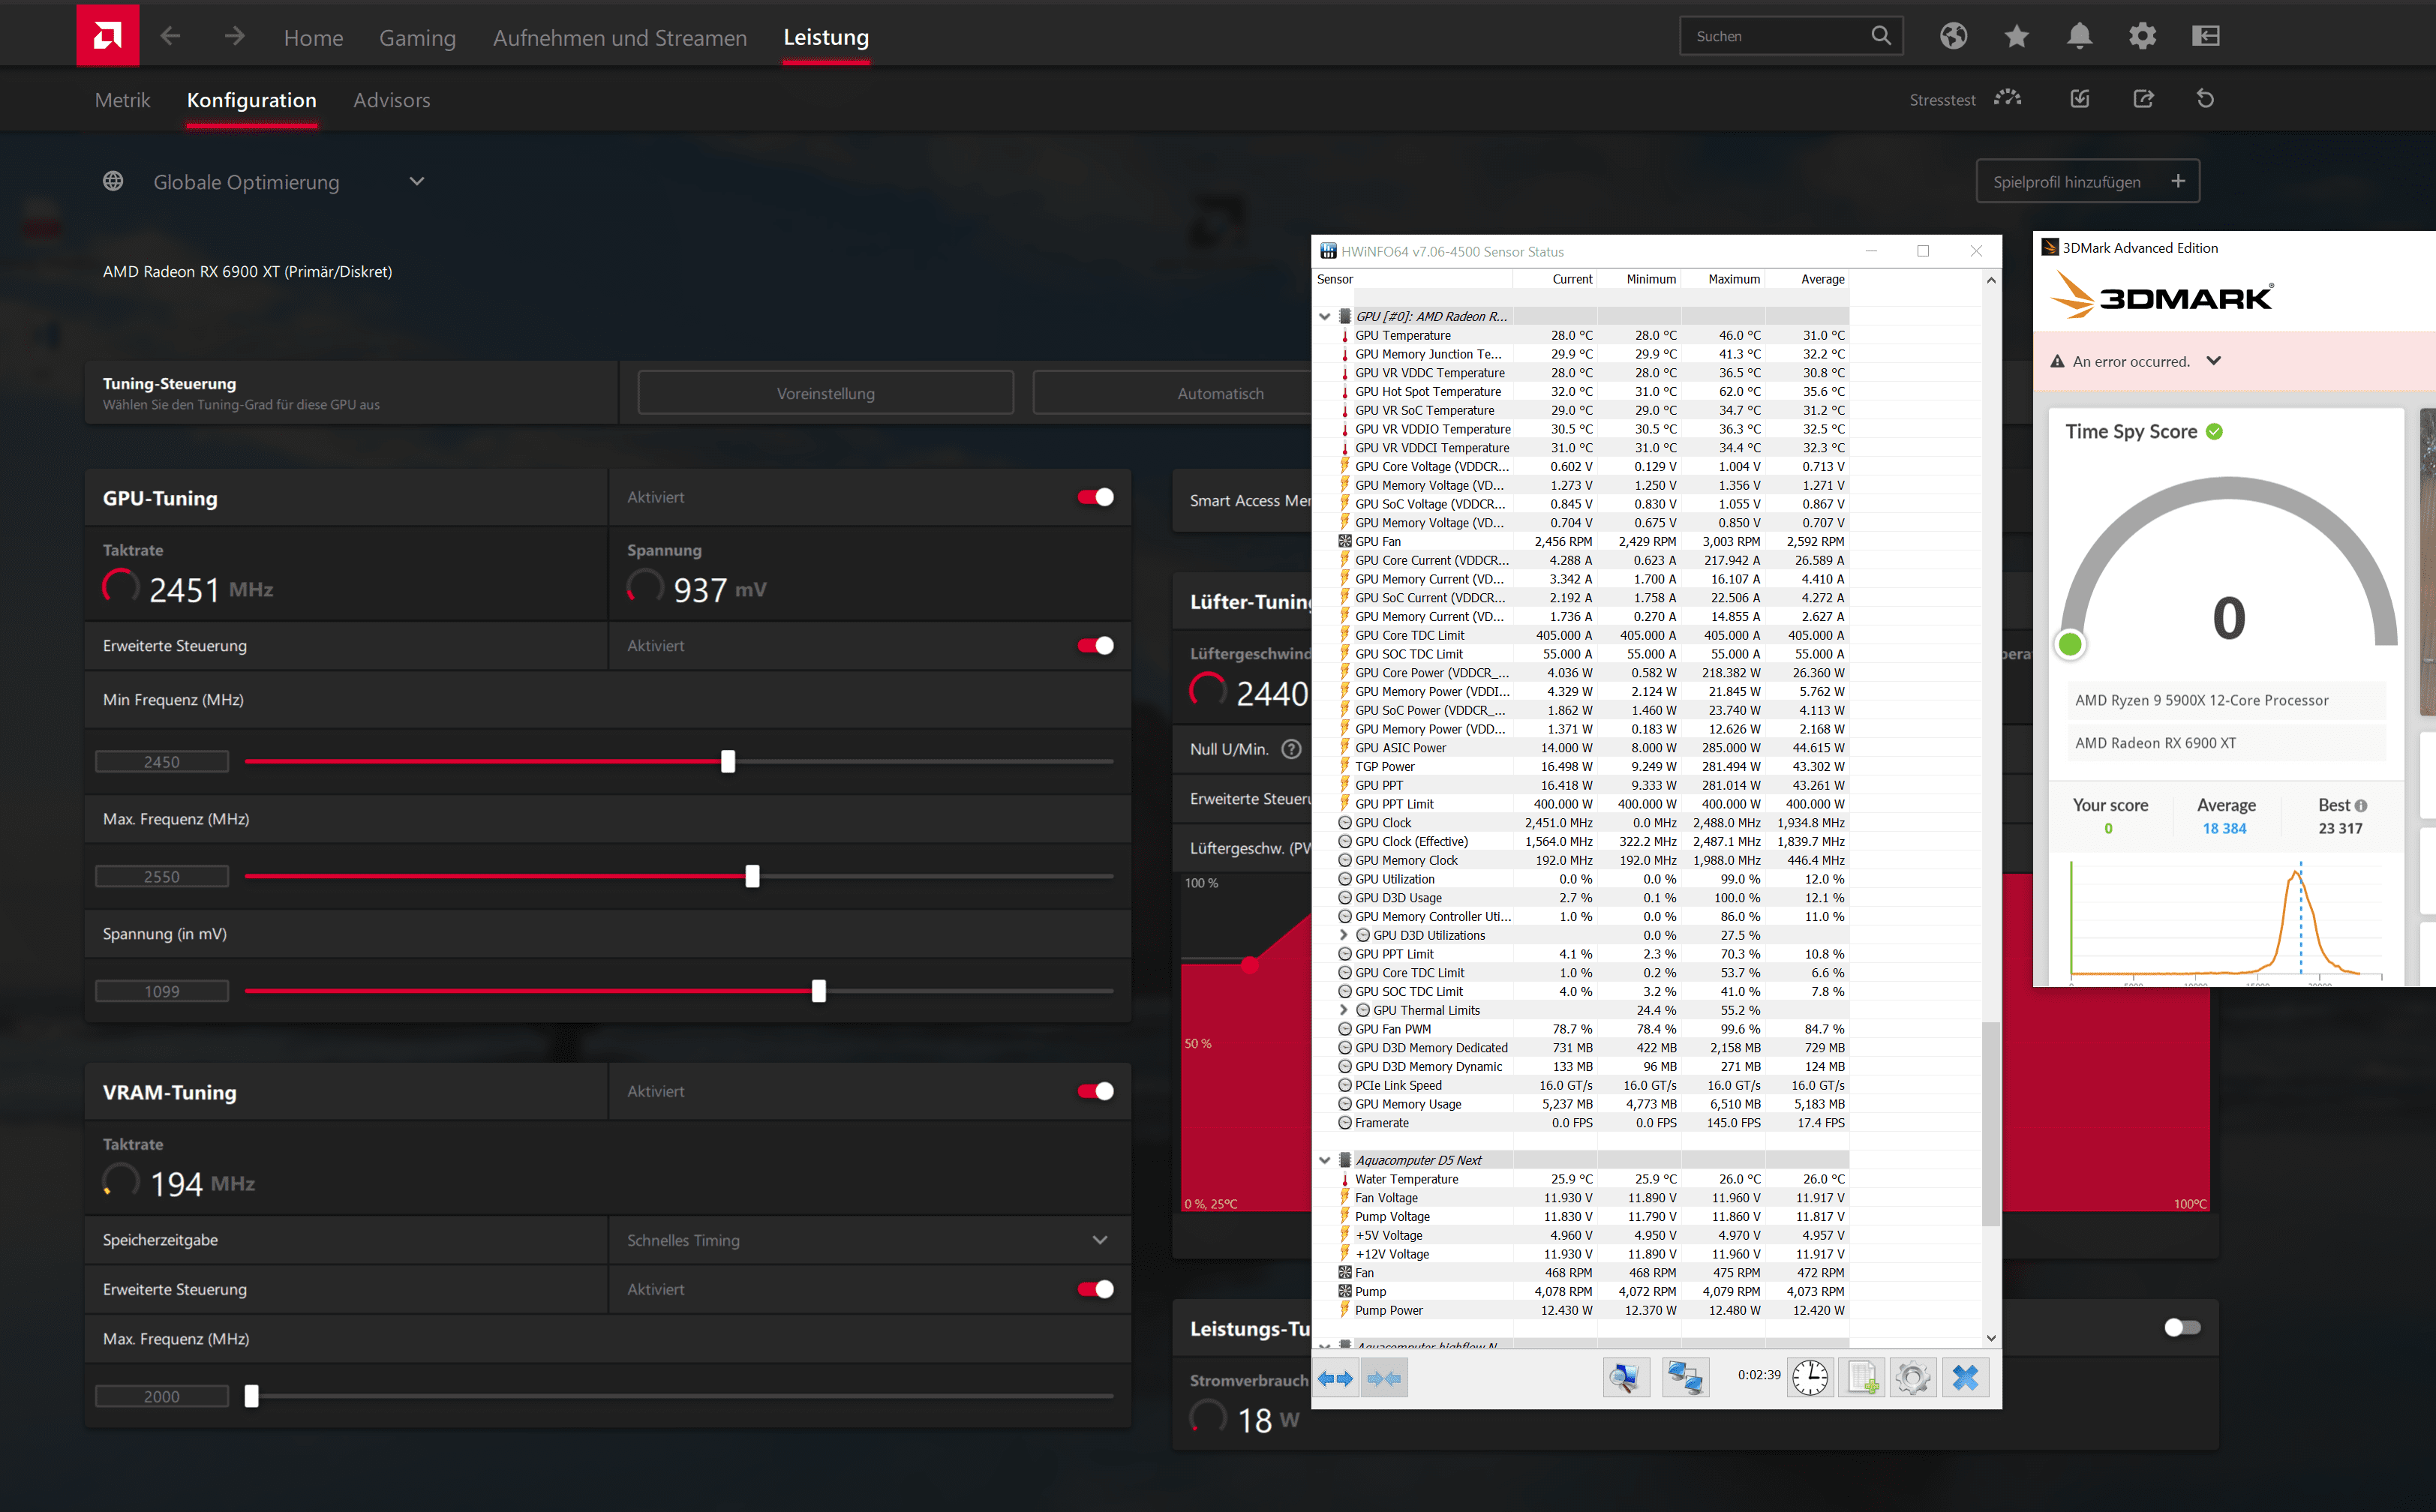Toggle VRAM-Tuning Aktiviert switch

[1095, 1091]
